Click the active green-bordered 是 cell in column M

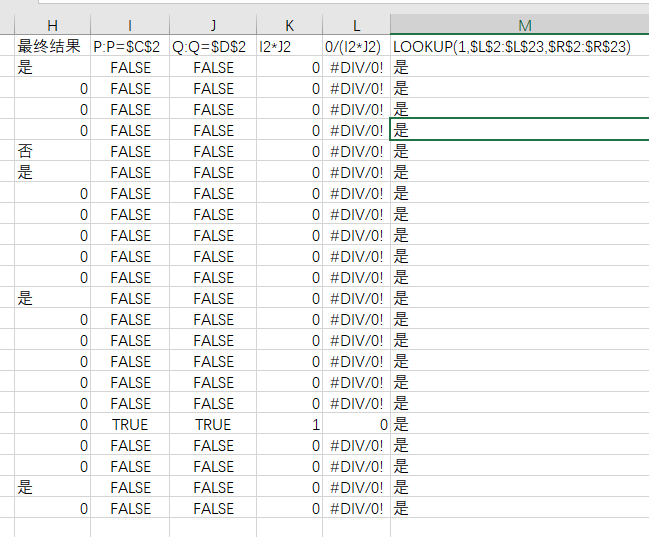click(x=519, y=130)
